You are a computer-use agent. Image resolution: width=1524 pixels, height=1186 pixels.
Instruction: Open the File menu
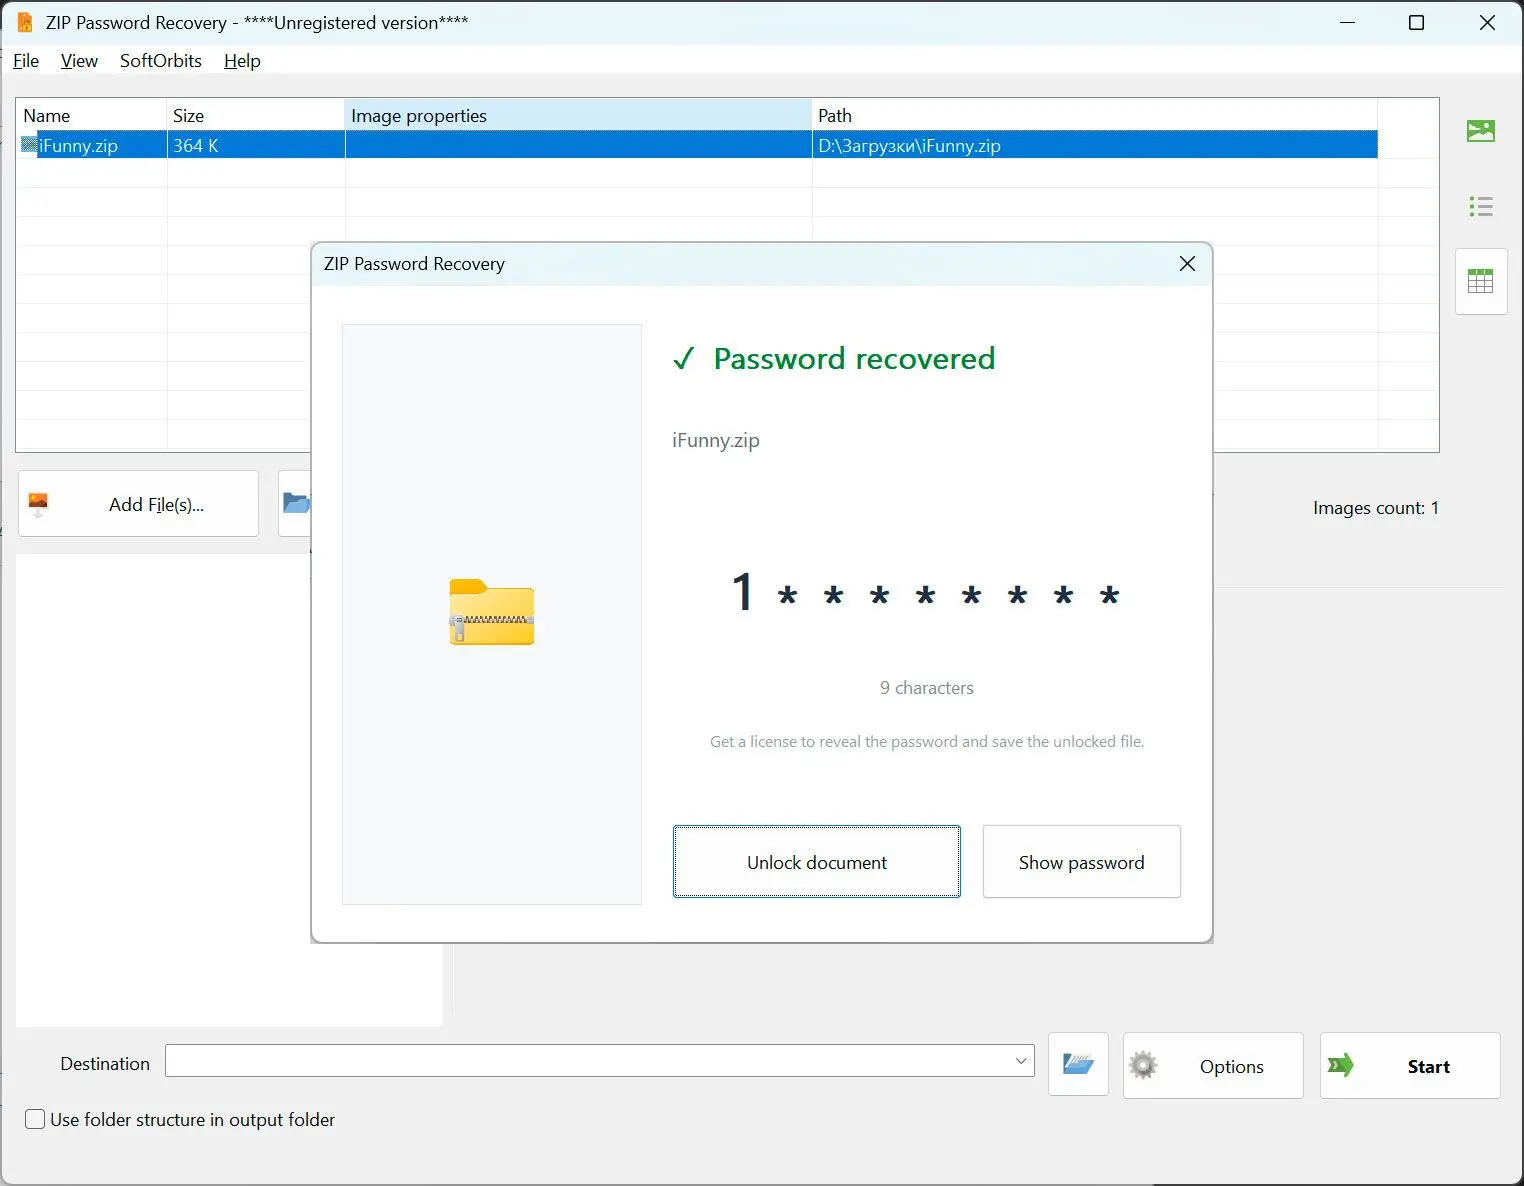click(x=26, y=61)
